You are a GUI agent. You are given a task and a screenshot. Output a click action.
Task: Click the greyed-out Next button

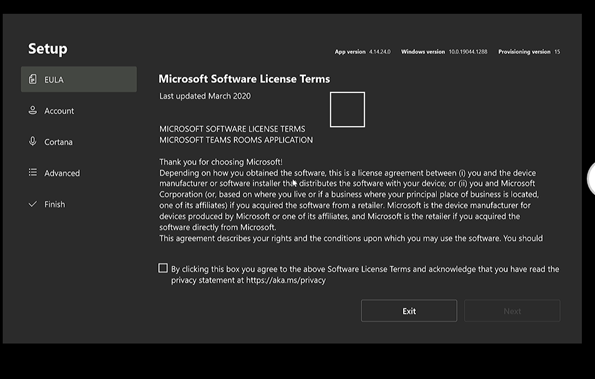tap(512, 311)
